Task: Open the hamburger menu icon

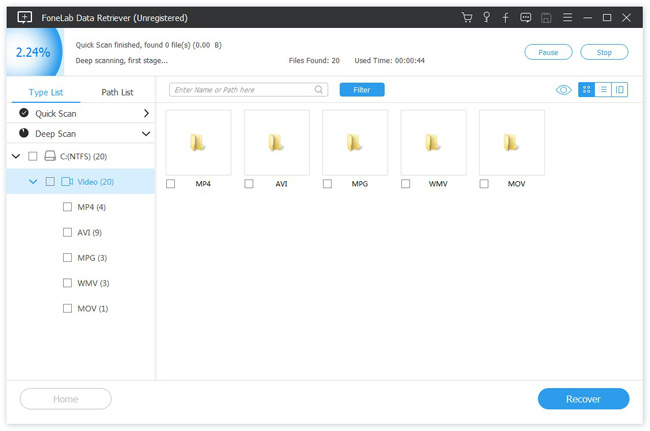Action: (x=567, y=17)
